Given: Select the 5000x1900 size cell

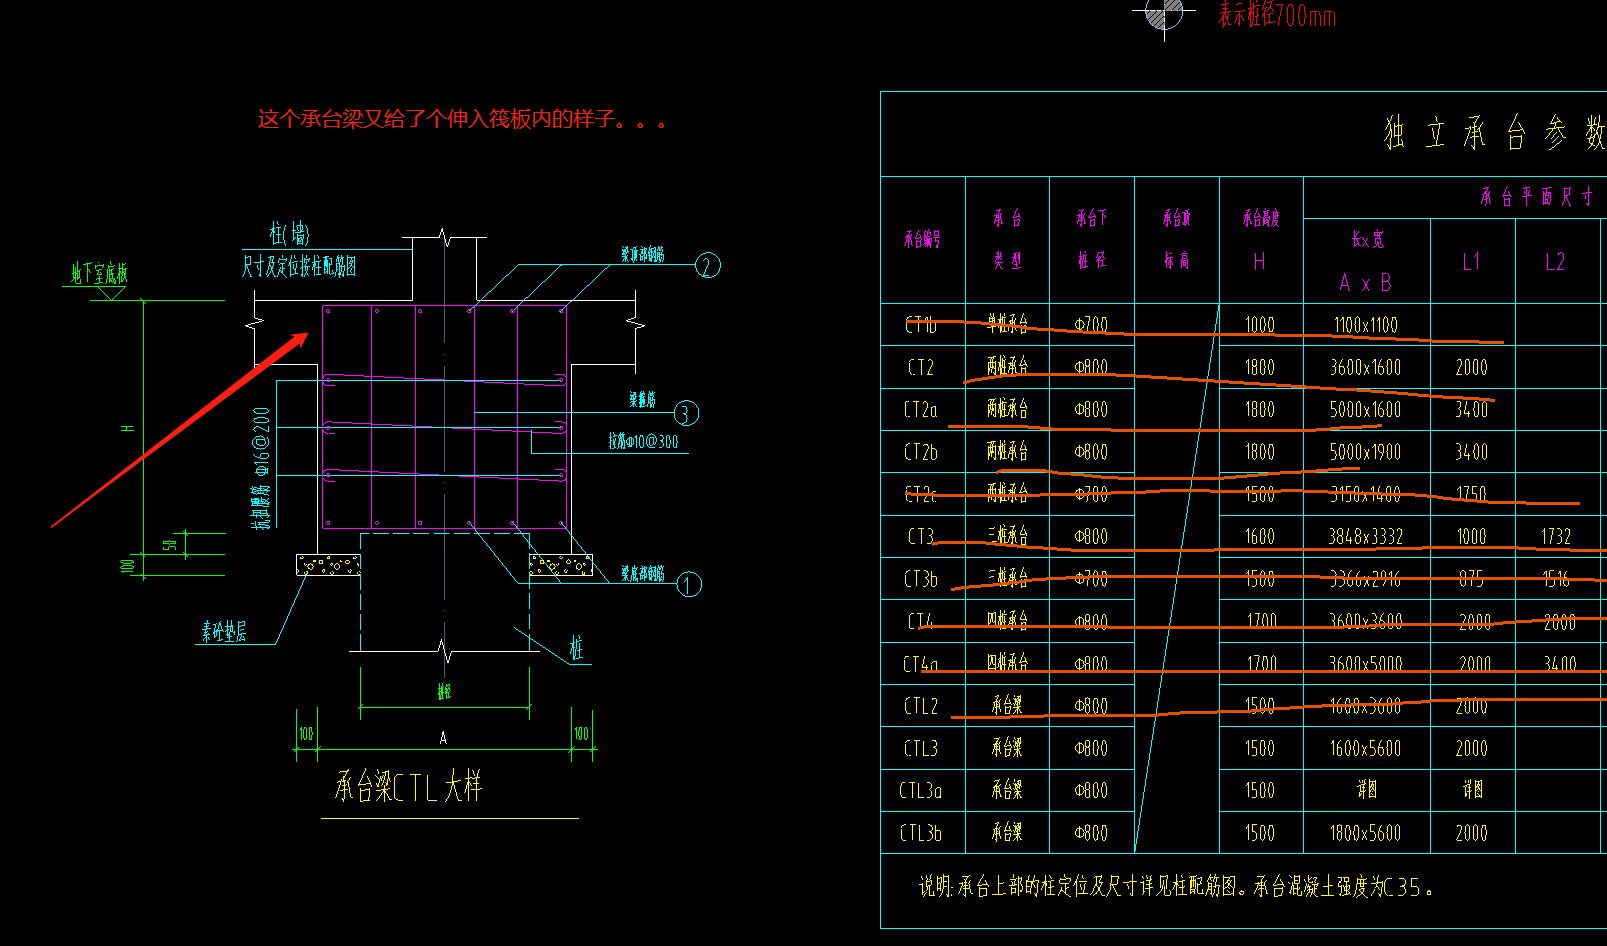Looking at the screenshot, I should (1366, 452).
